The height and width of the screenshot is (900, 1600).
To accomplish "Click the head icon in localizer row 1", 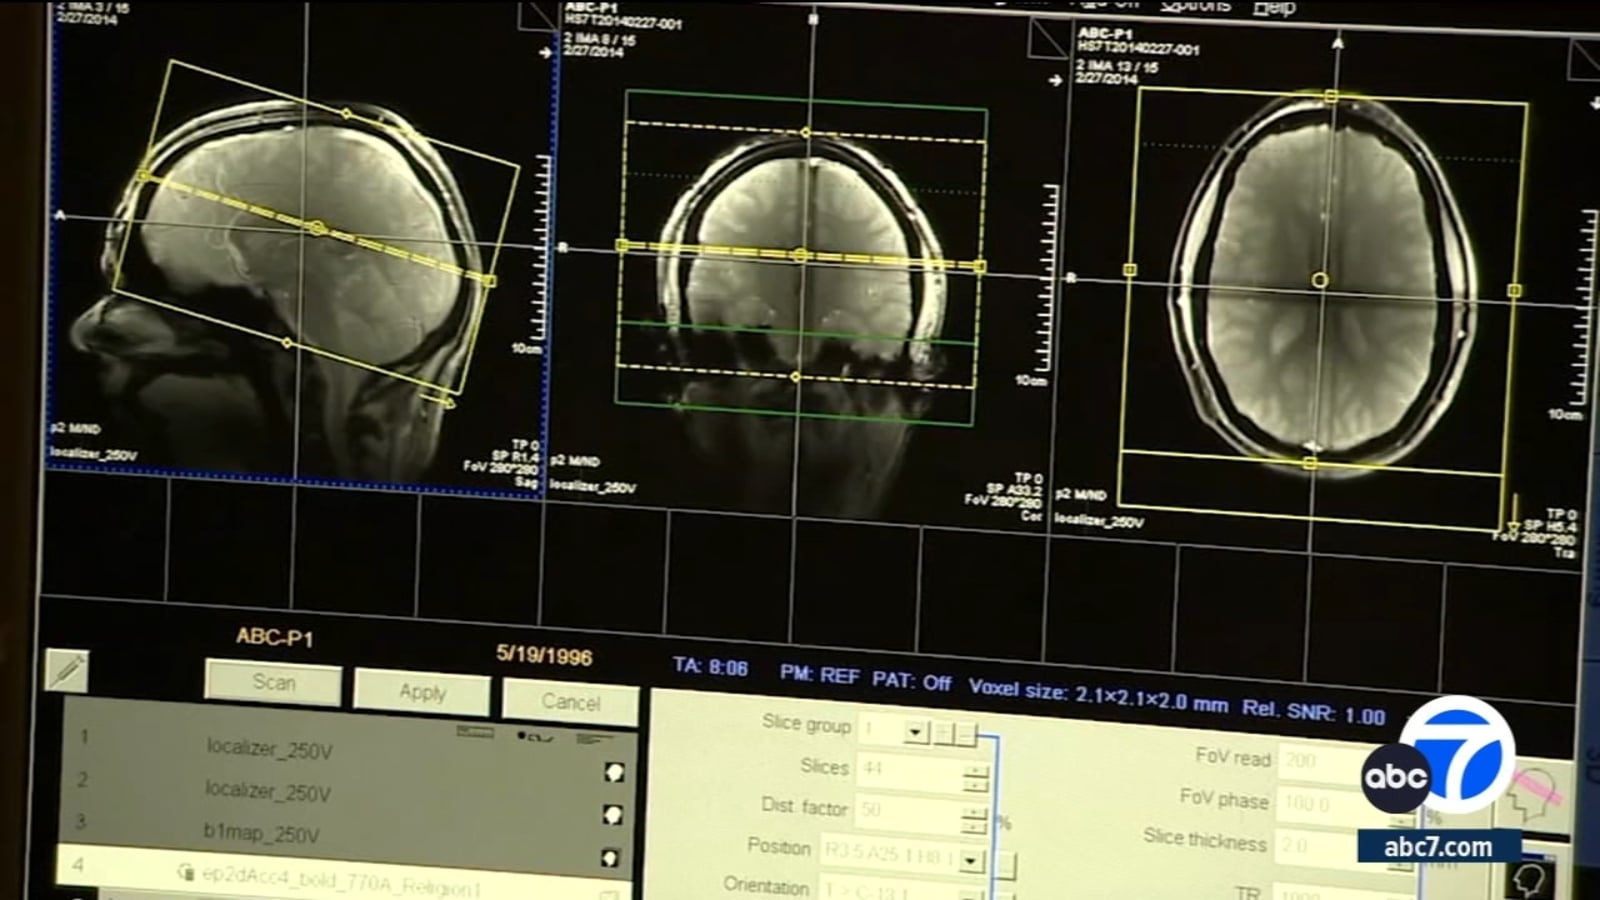I will 614,772.
